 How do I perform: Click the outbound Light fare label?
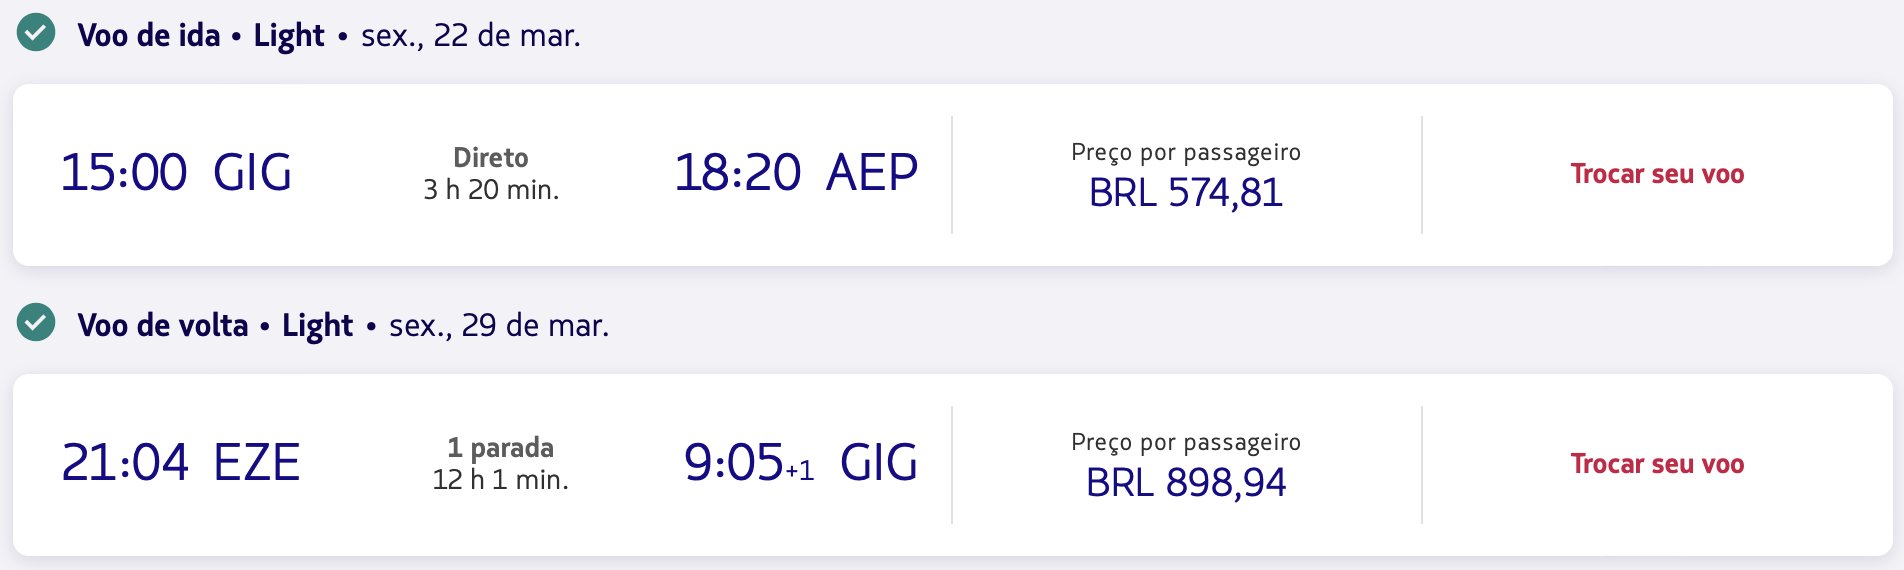pyautogui.click(x=289, y=36)
